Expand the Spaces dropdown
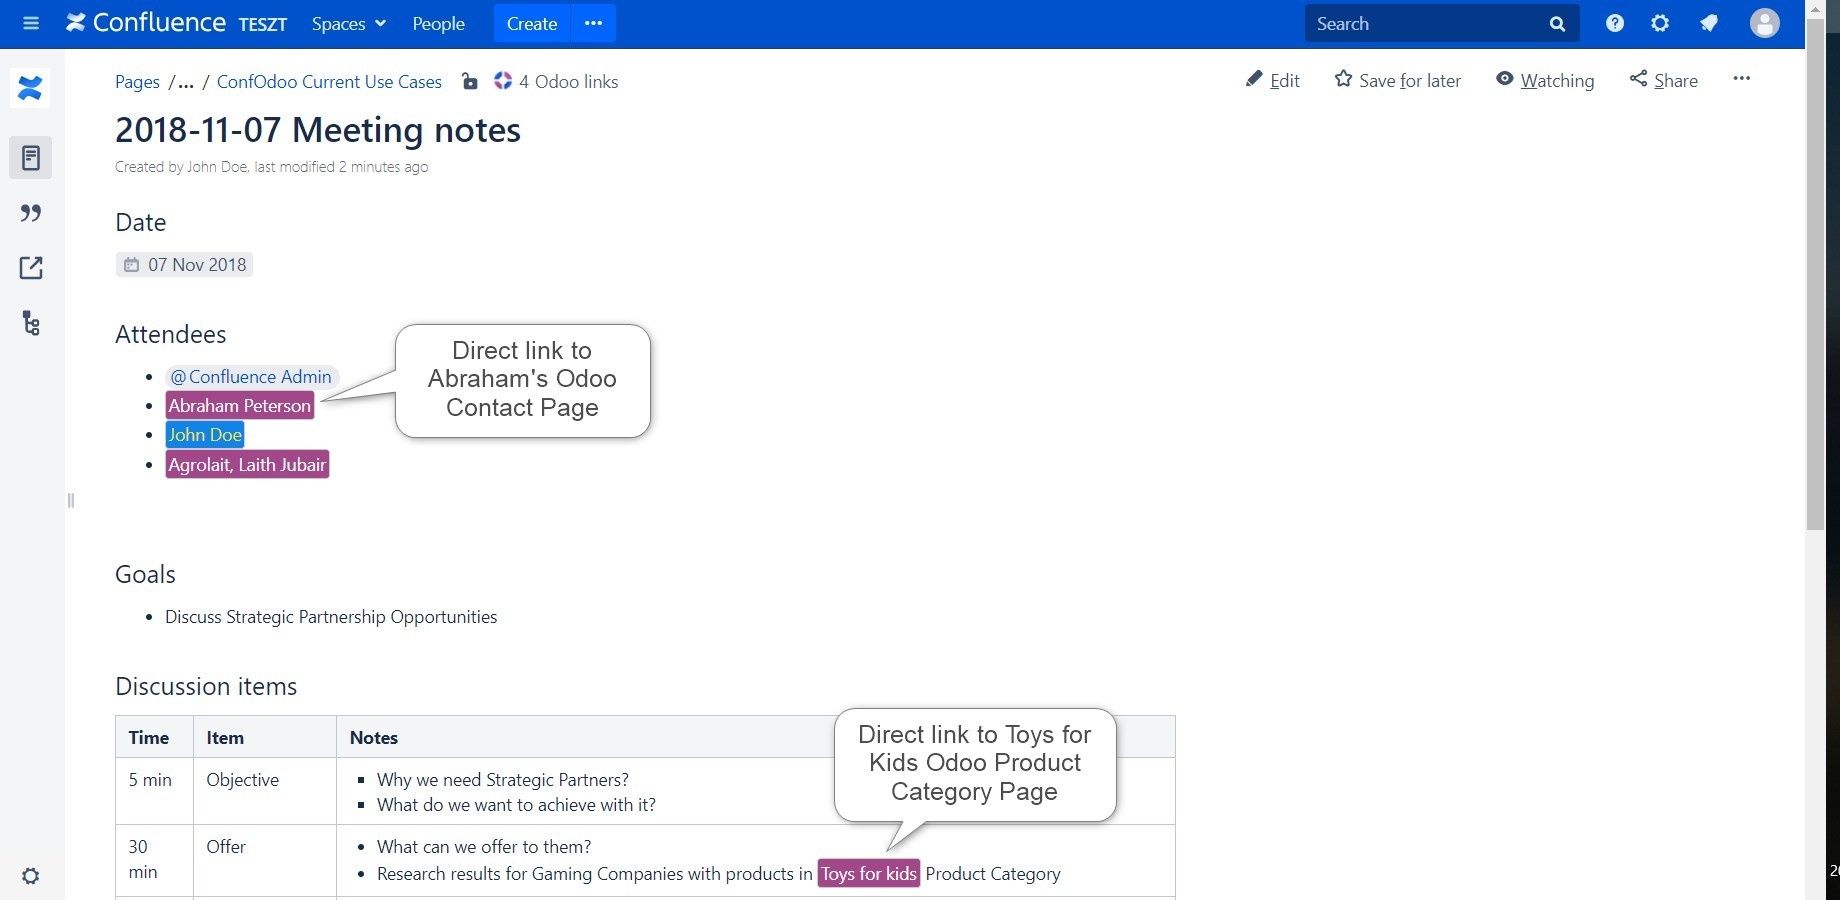The height and width of the screenshot is (900, 1840). click(348, 23)
